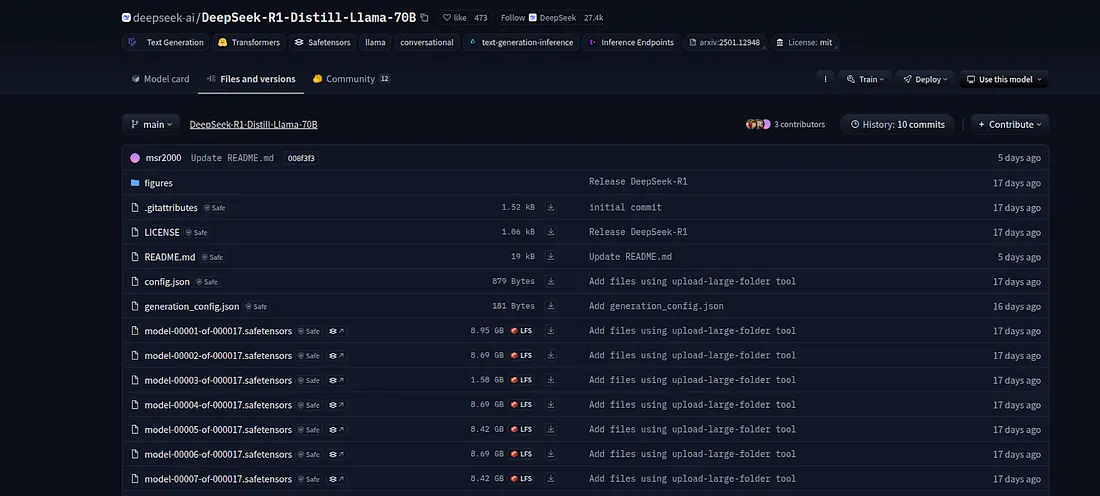The image size is (1100, 496).
Task: Open model-00007-of-000017.safetensors
Action: click(x=218, y=479)
